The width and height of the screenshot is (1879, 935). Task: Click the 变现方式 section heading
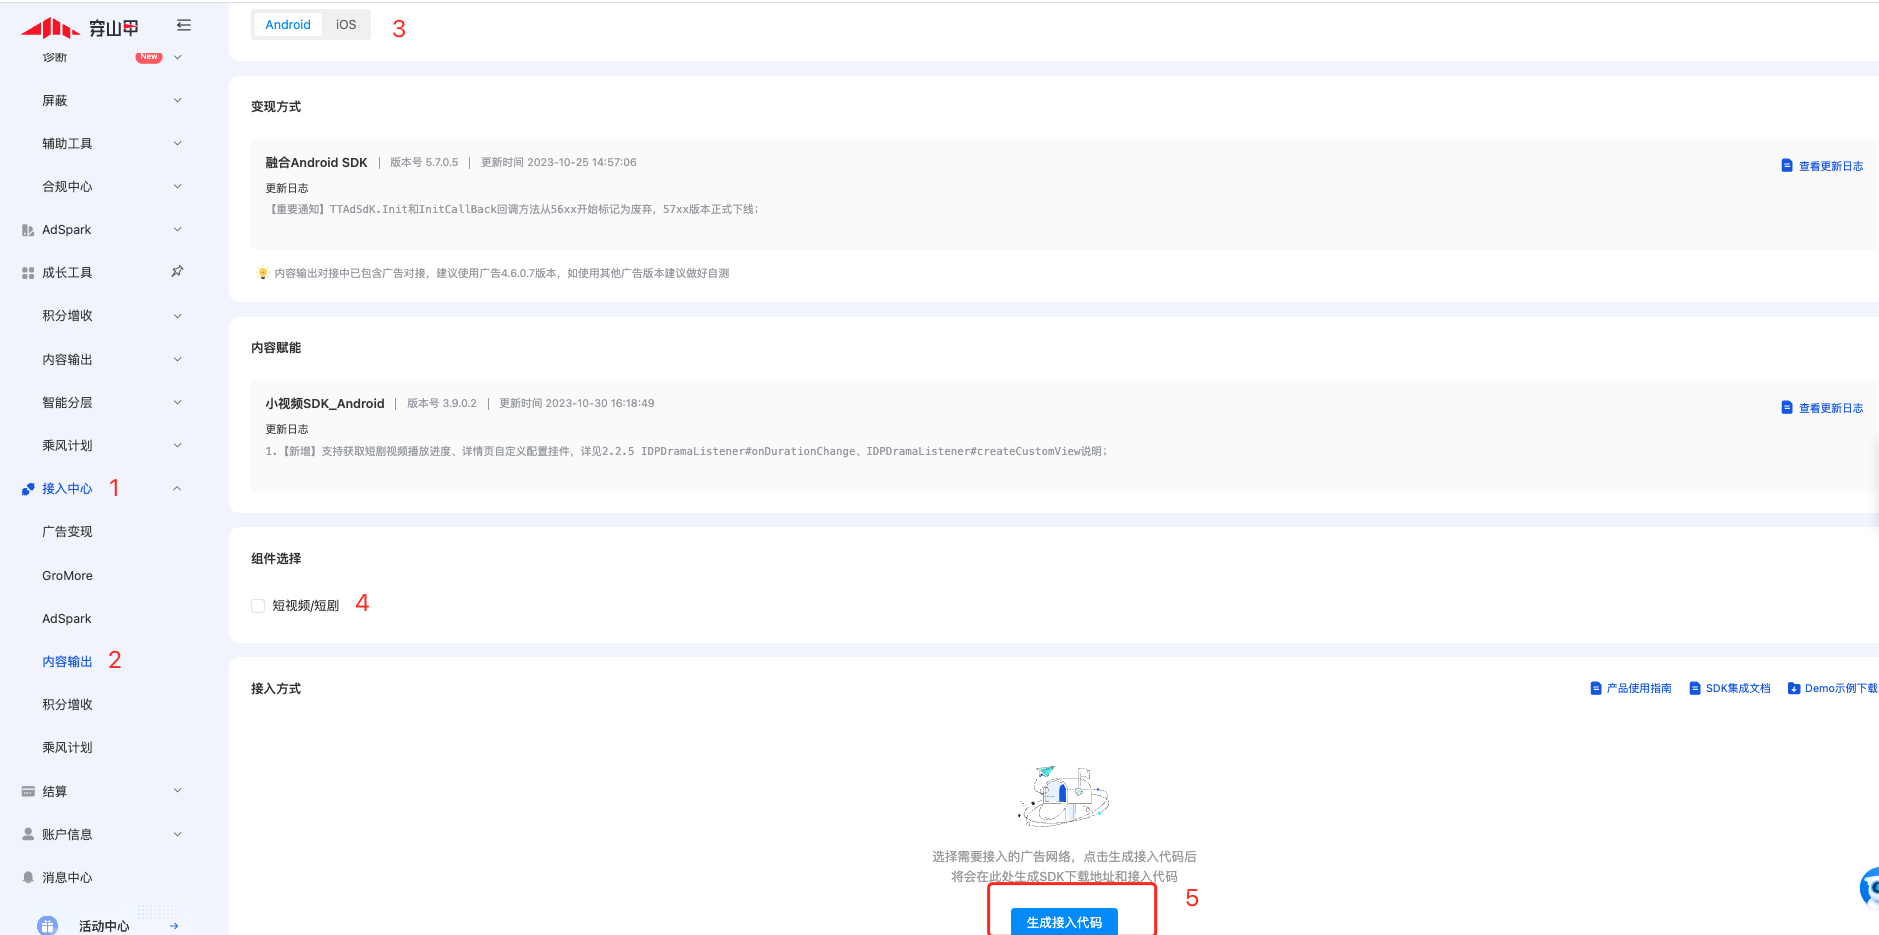click(276, 107)
